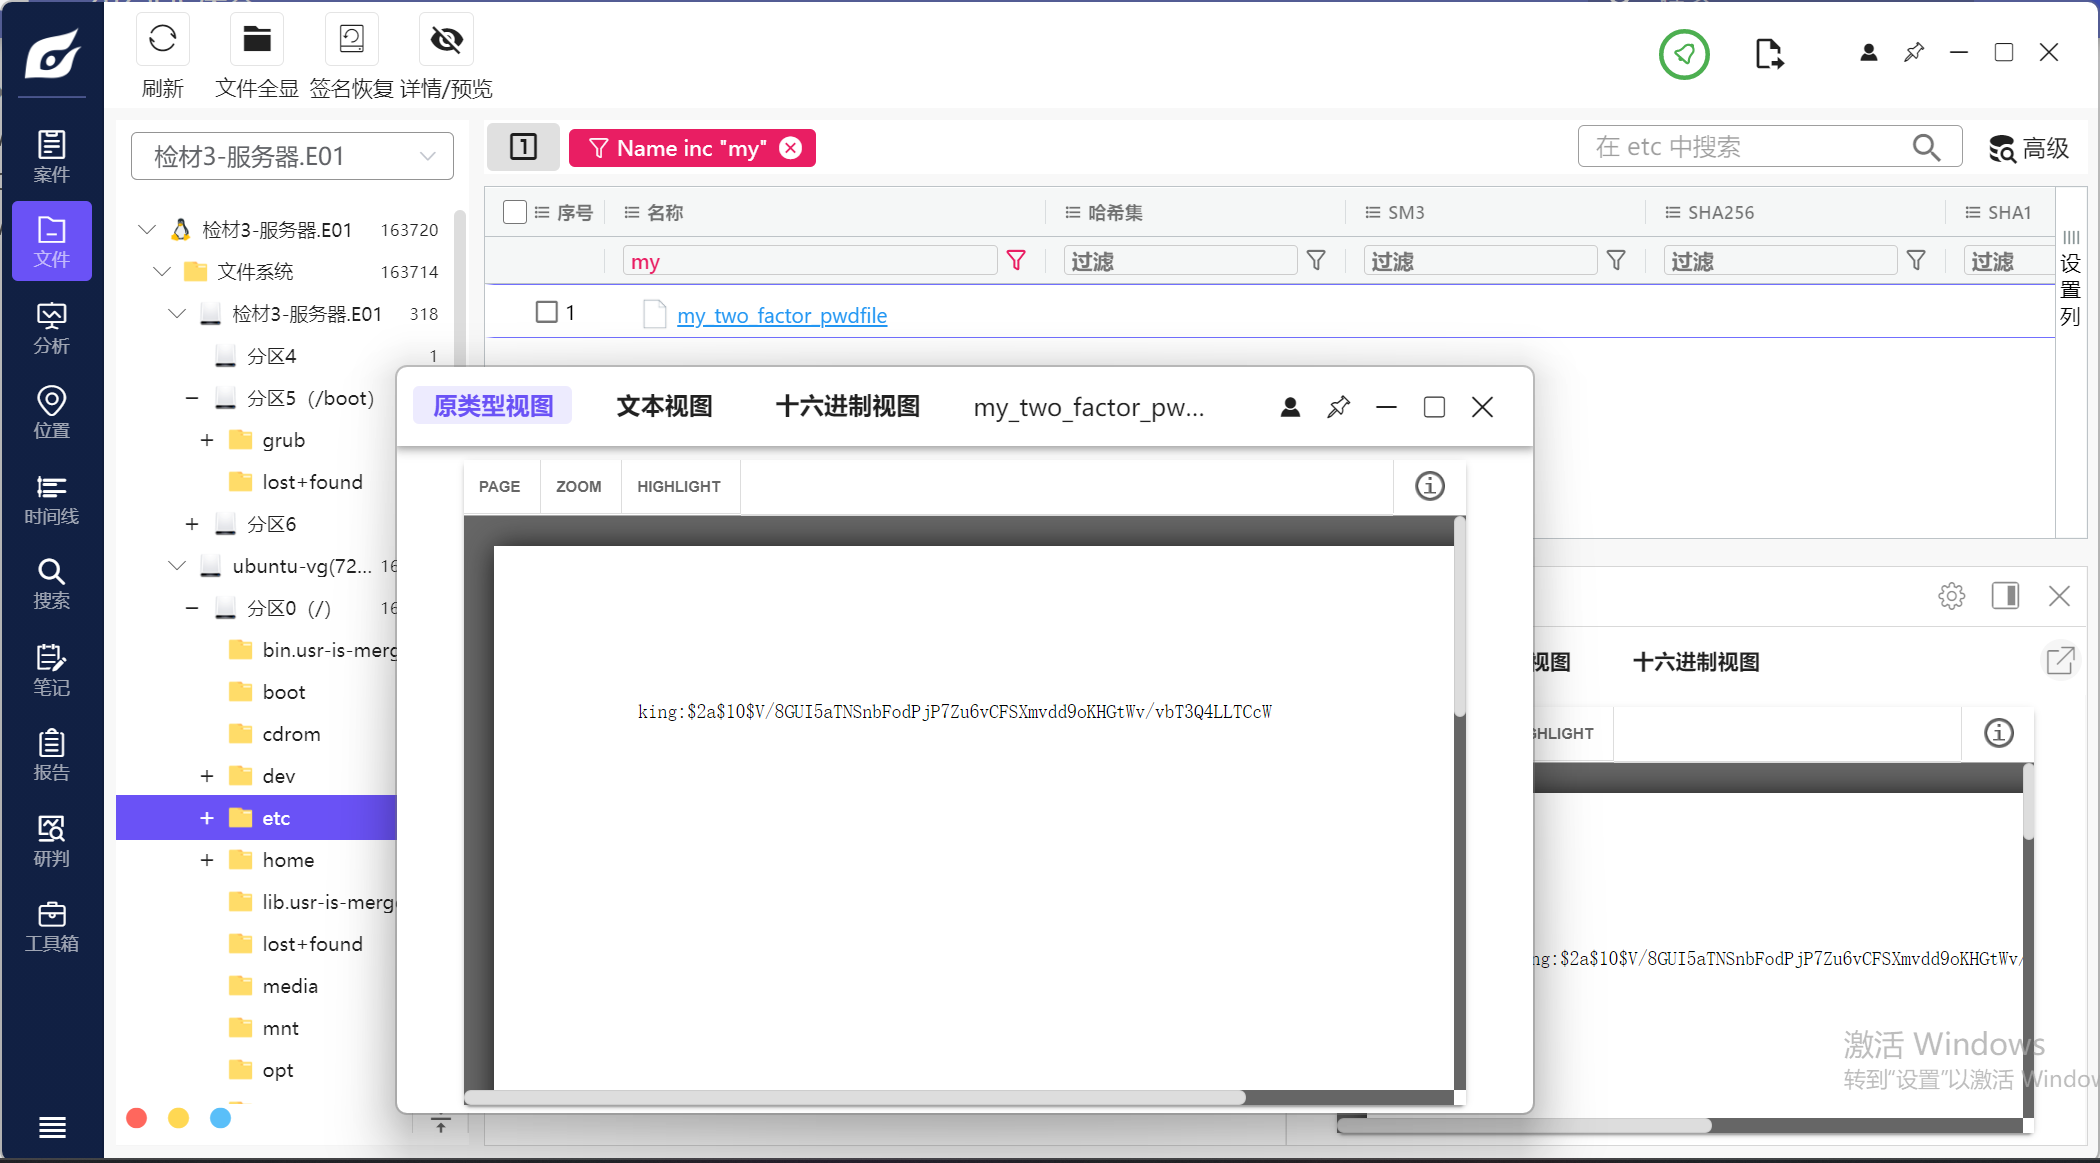This screenshot has height=1163, width=2100.
Task: Check the row 1 checkbox
Action: click(x=546, y=312)
